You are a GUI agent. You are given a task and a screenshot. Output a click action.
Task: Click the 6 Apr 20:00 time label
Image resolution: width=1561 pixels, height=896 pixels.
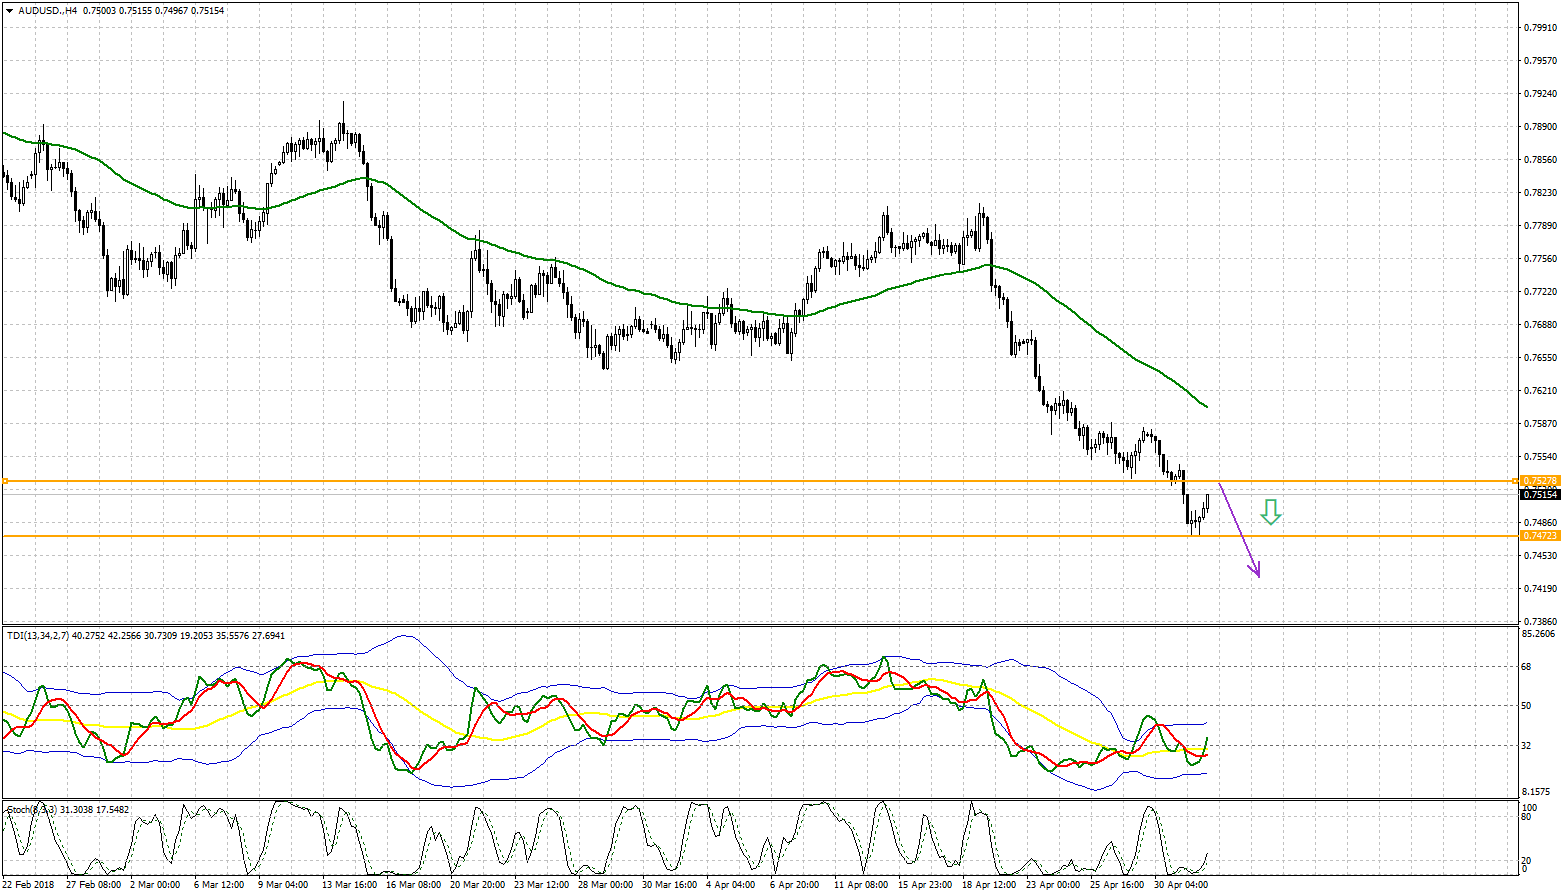[795, 885]
